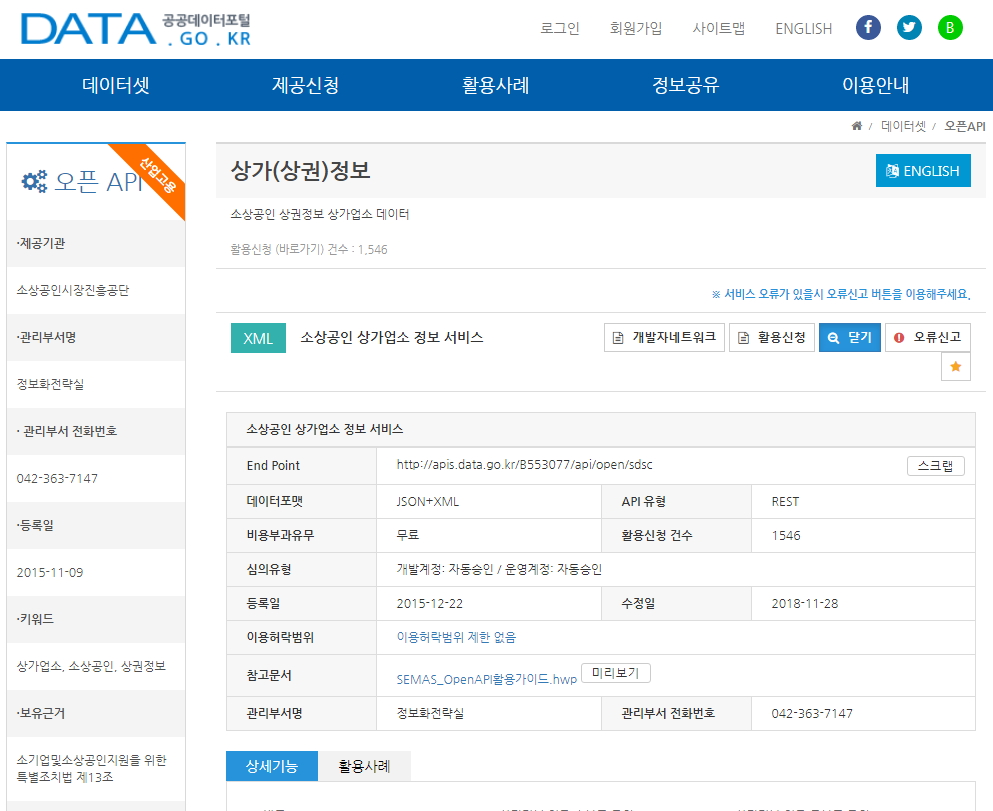993x811 pixels.
Task: Click the JSON+XML data format value
Action: [x=427, y=501]
